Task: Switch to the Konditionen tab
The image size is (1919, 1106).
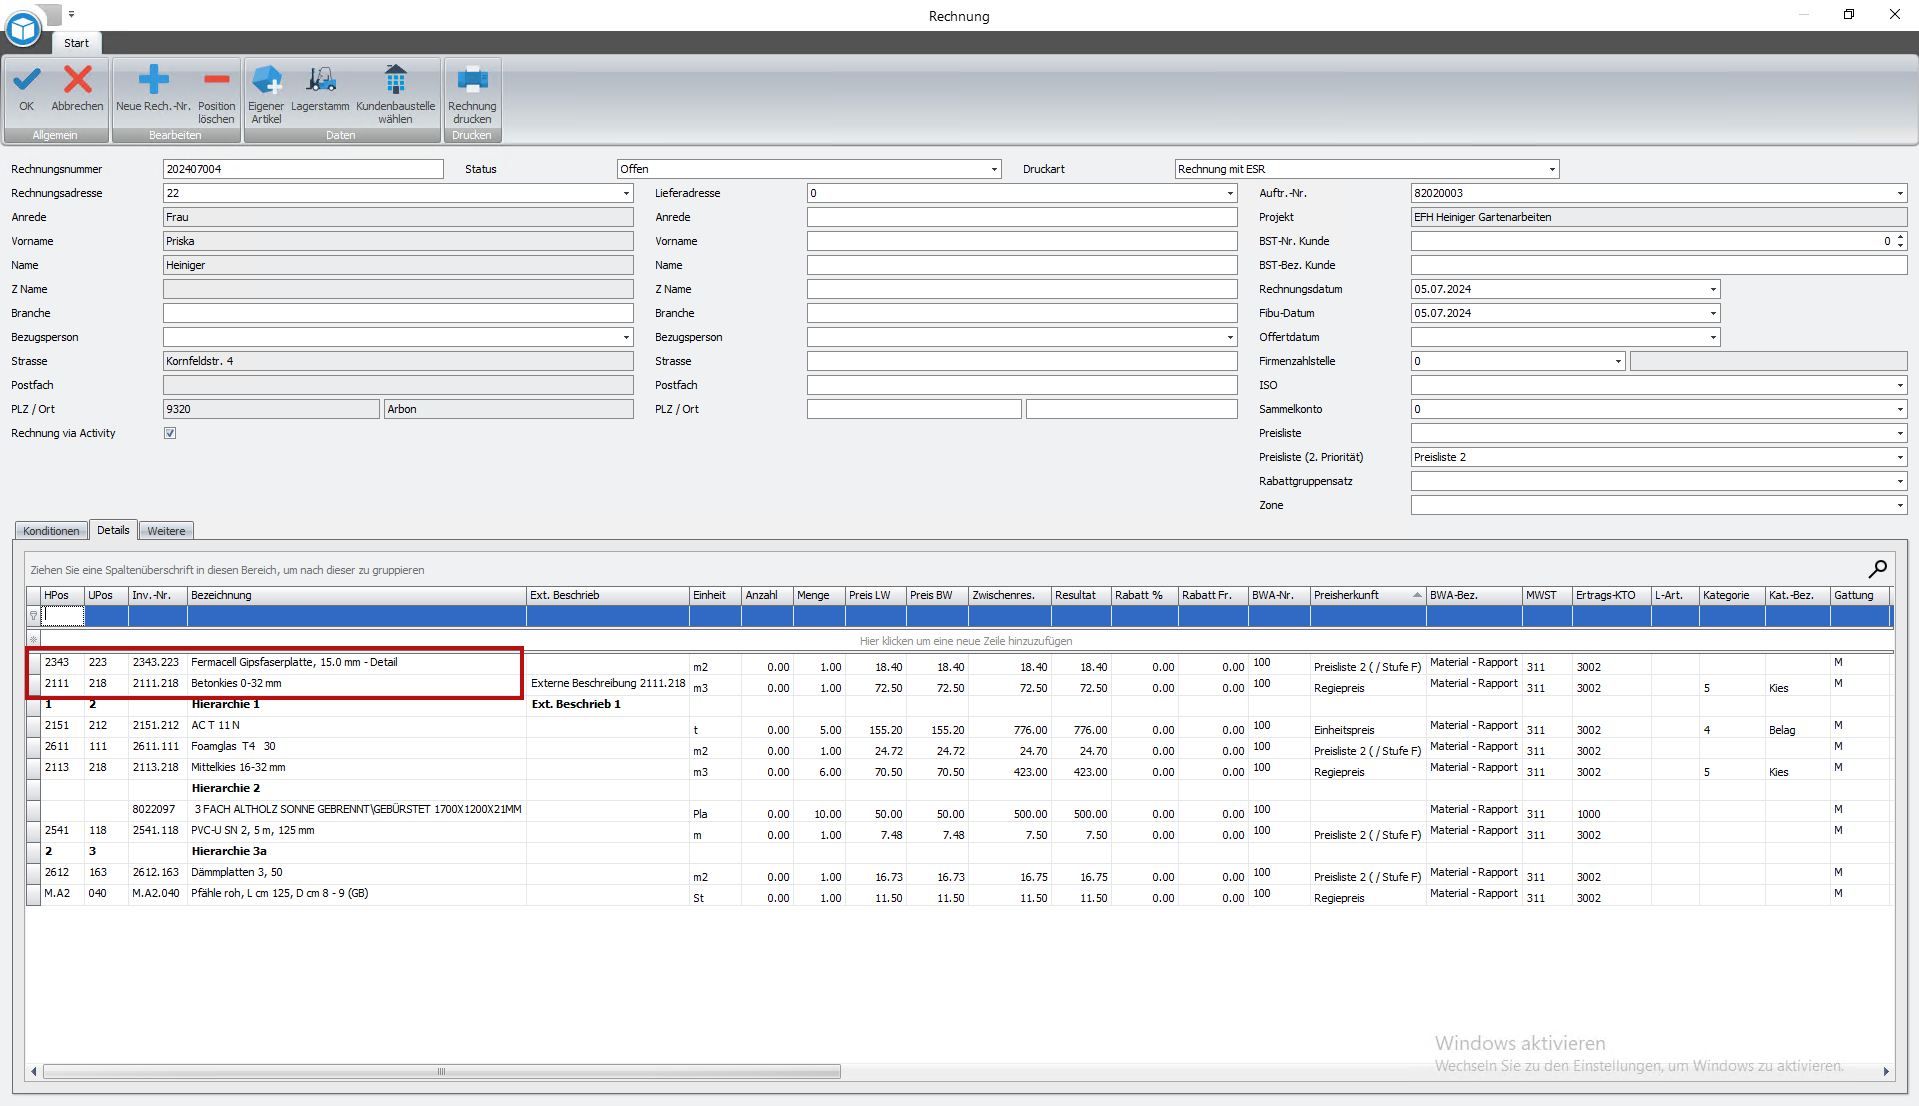Action: click(x=51, y=531)
